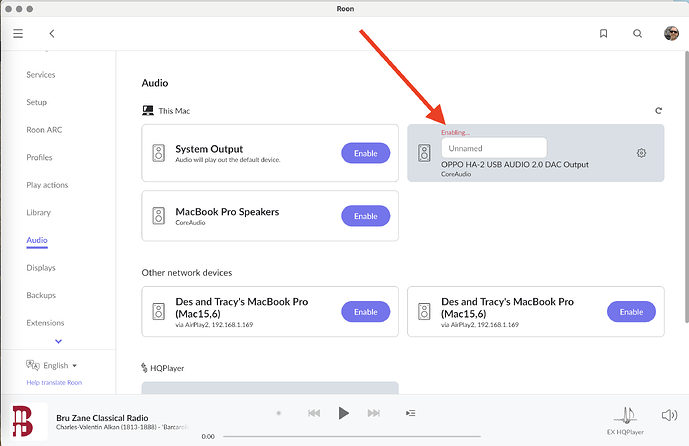
Task: Open the Services settings section
Action: click(x=41, y=75)
